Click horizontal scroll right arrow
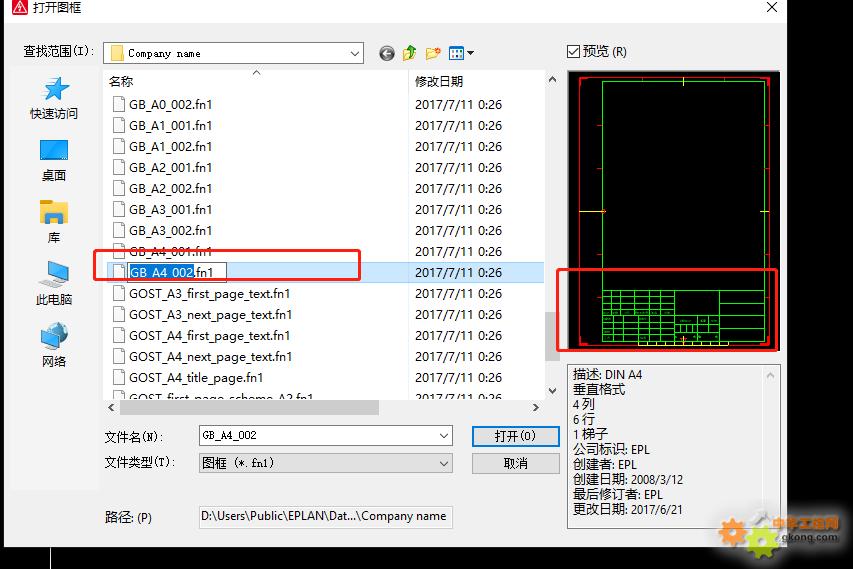 pos(536,407)
